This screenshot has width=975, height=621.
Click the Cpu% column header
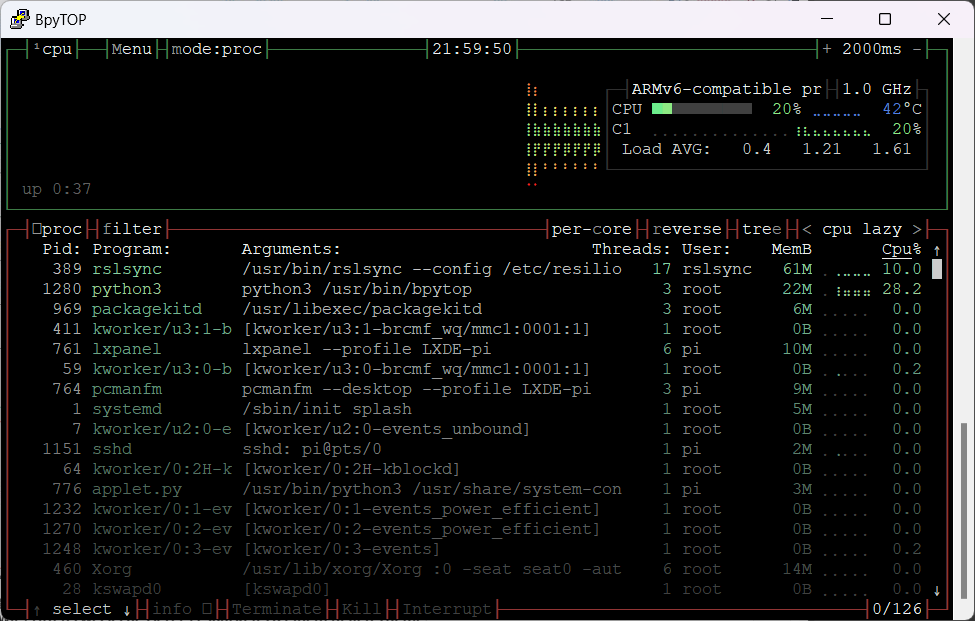point(902,249)
